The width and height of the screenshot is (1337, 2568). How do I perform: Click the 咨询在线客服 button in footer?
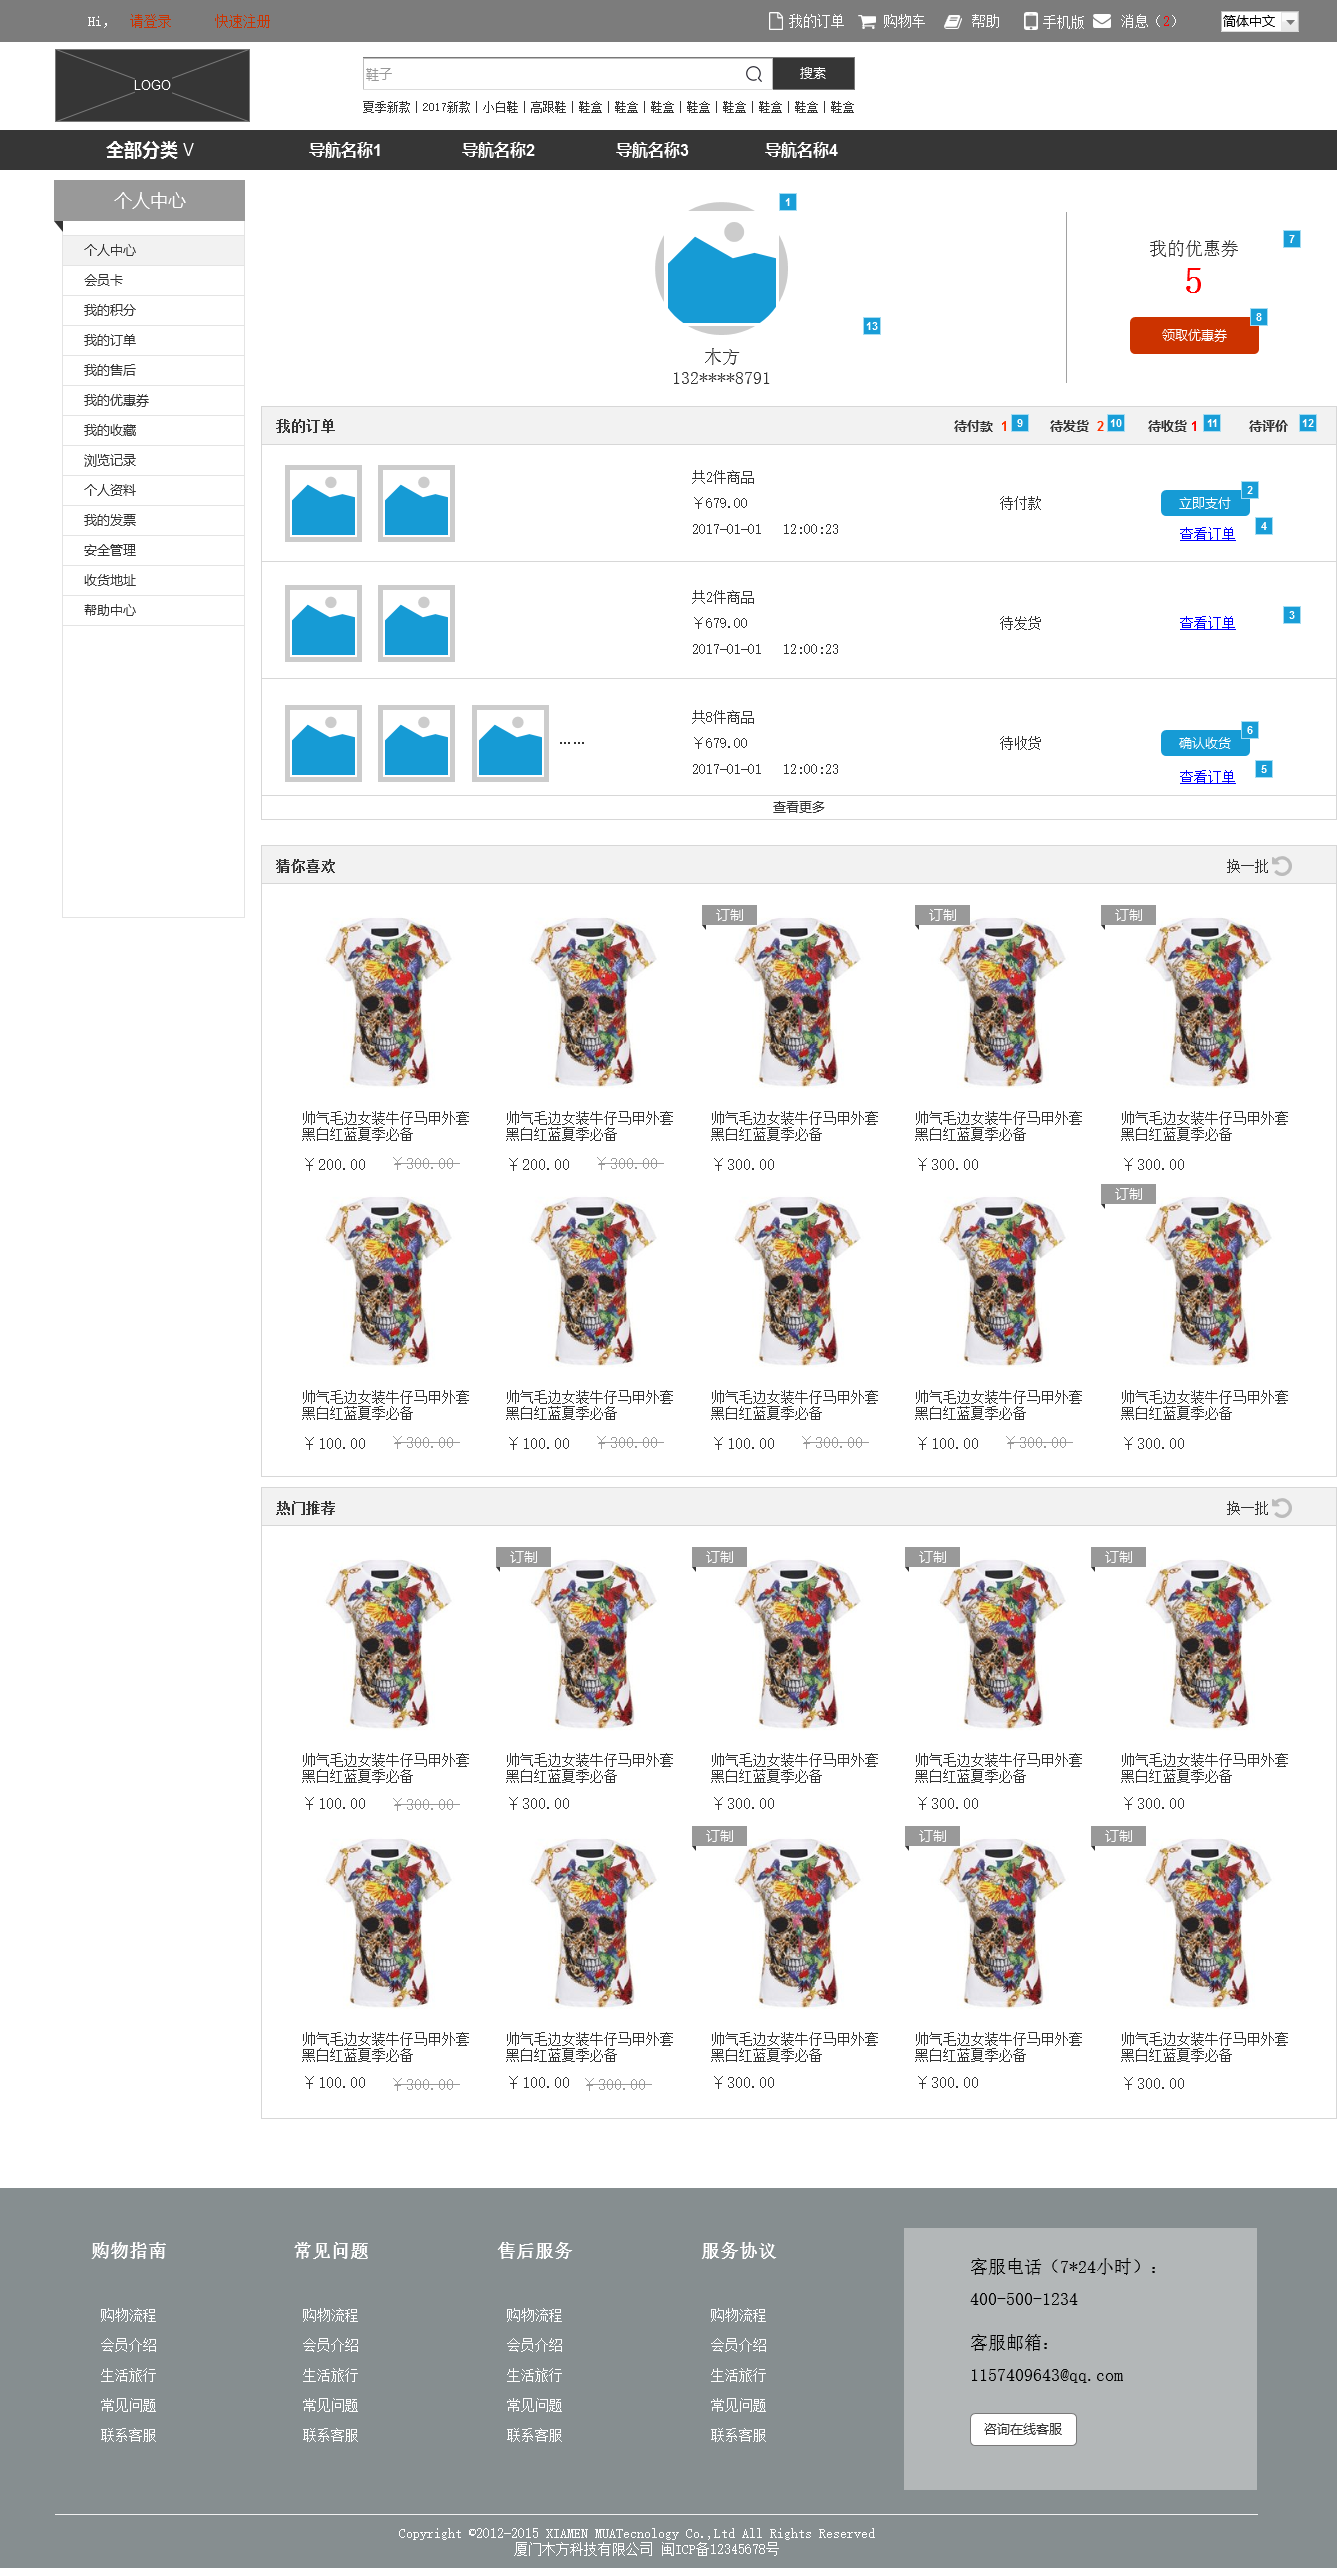pos(1023,2429)
